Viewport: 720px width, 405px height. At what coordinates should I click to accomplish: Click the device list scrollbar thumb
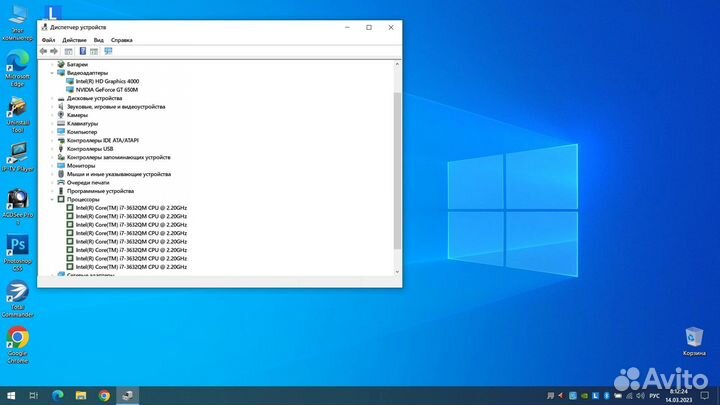pyautogui.click(x=397, y=171)
